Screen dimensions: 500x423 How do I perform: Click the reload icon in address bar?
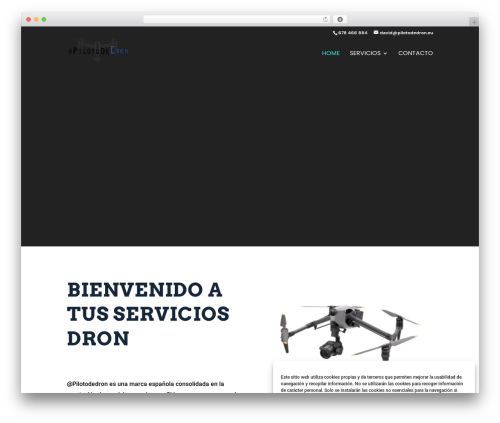(325, 20)
